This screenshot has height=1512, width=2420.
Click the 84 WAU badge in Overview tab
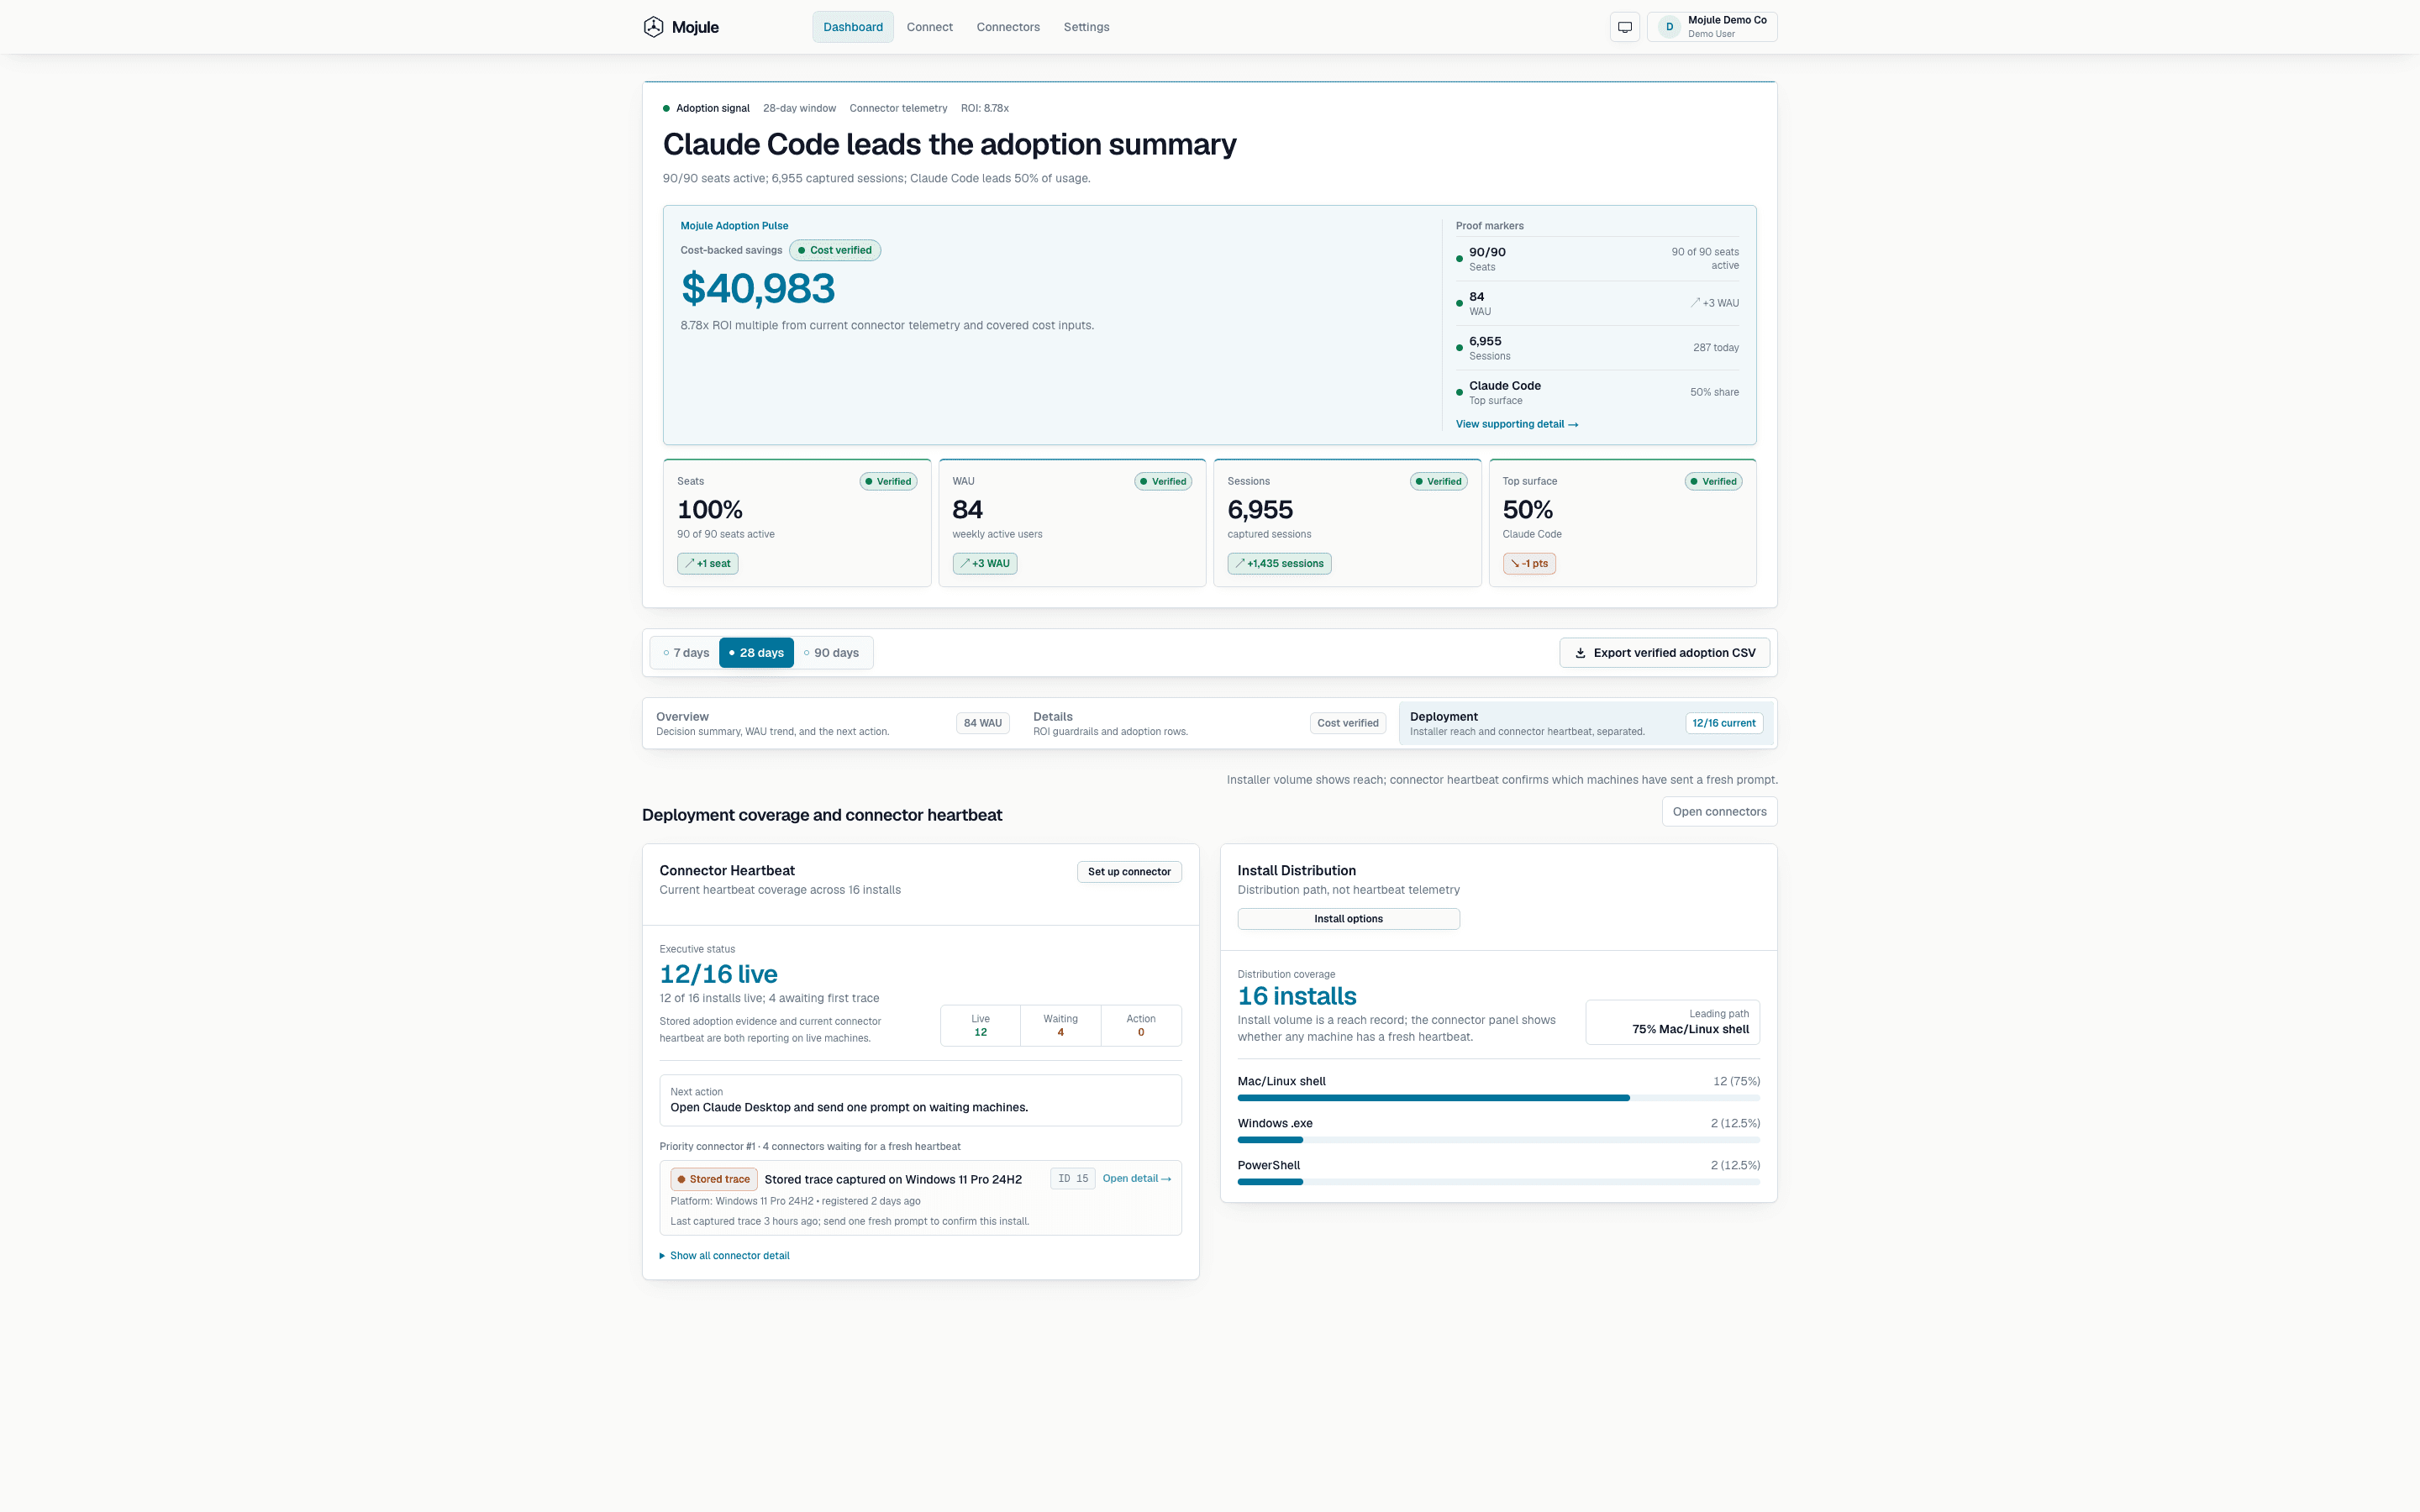[982, 723]
